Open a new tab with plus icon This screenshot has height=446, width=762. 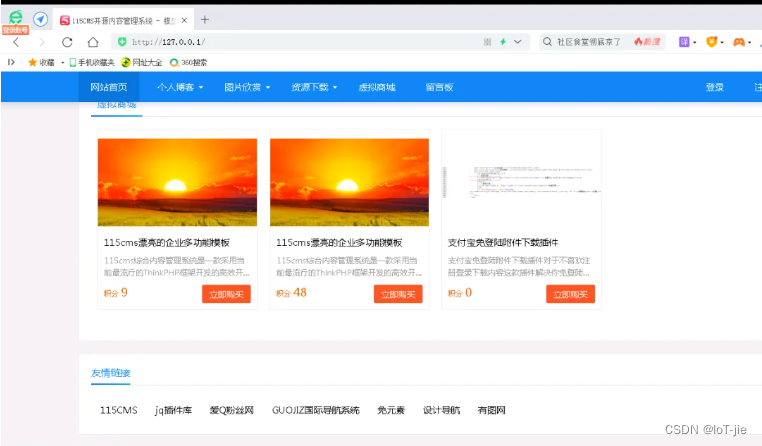pyautogui.click(x=205, y=19)
